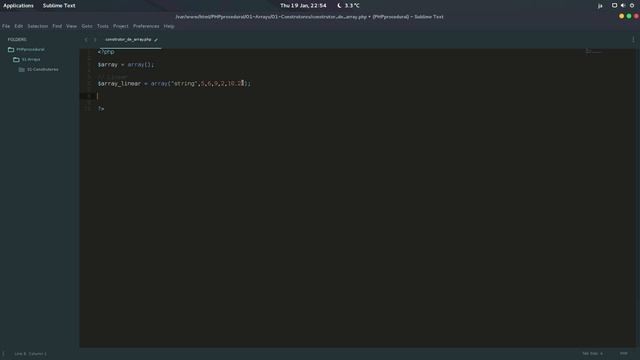Click the green maximize window button
This screenshot has width=640, height=360.
point(629,16)
